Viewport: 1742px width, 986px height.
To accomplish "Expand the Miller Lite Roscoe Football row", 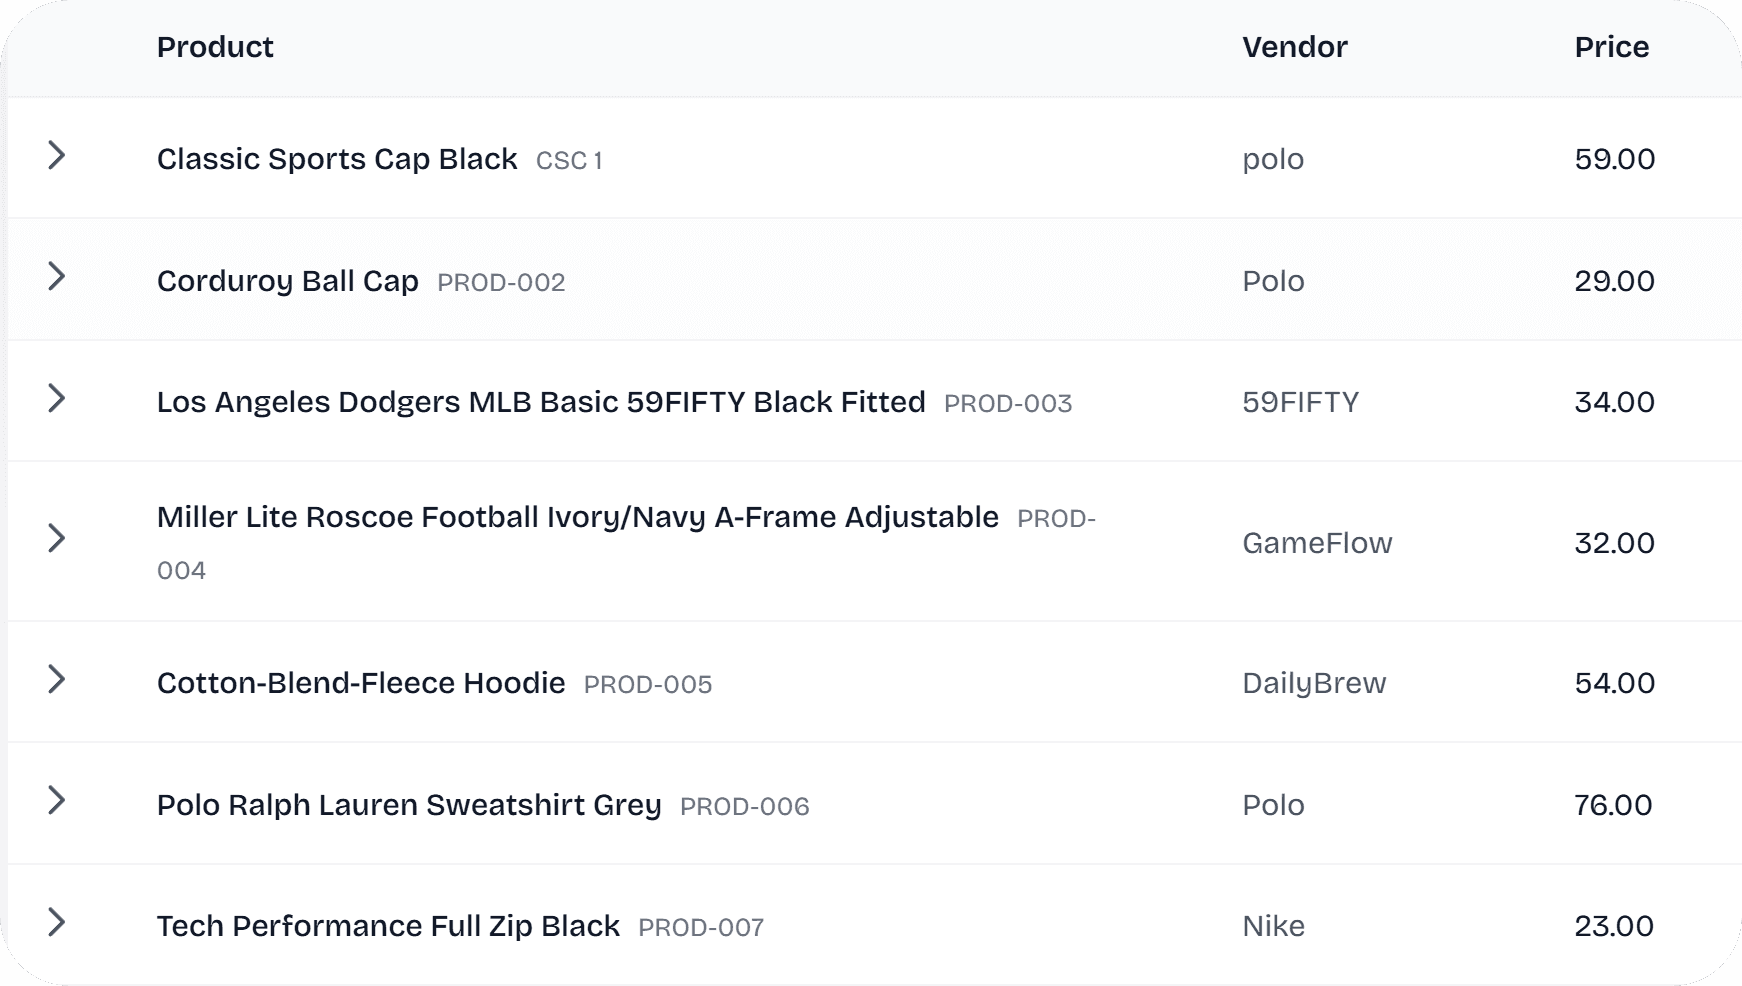I will point(57,539).
